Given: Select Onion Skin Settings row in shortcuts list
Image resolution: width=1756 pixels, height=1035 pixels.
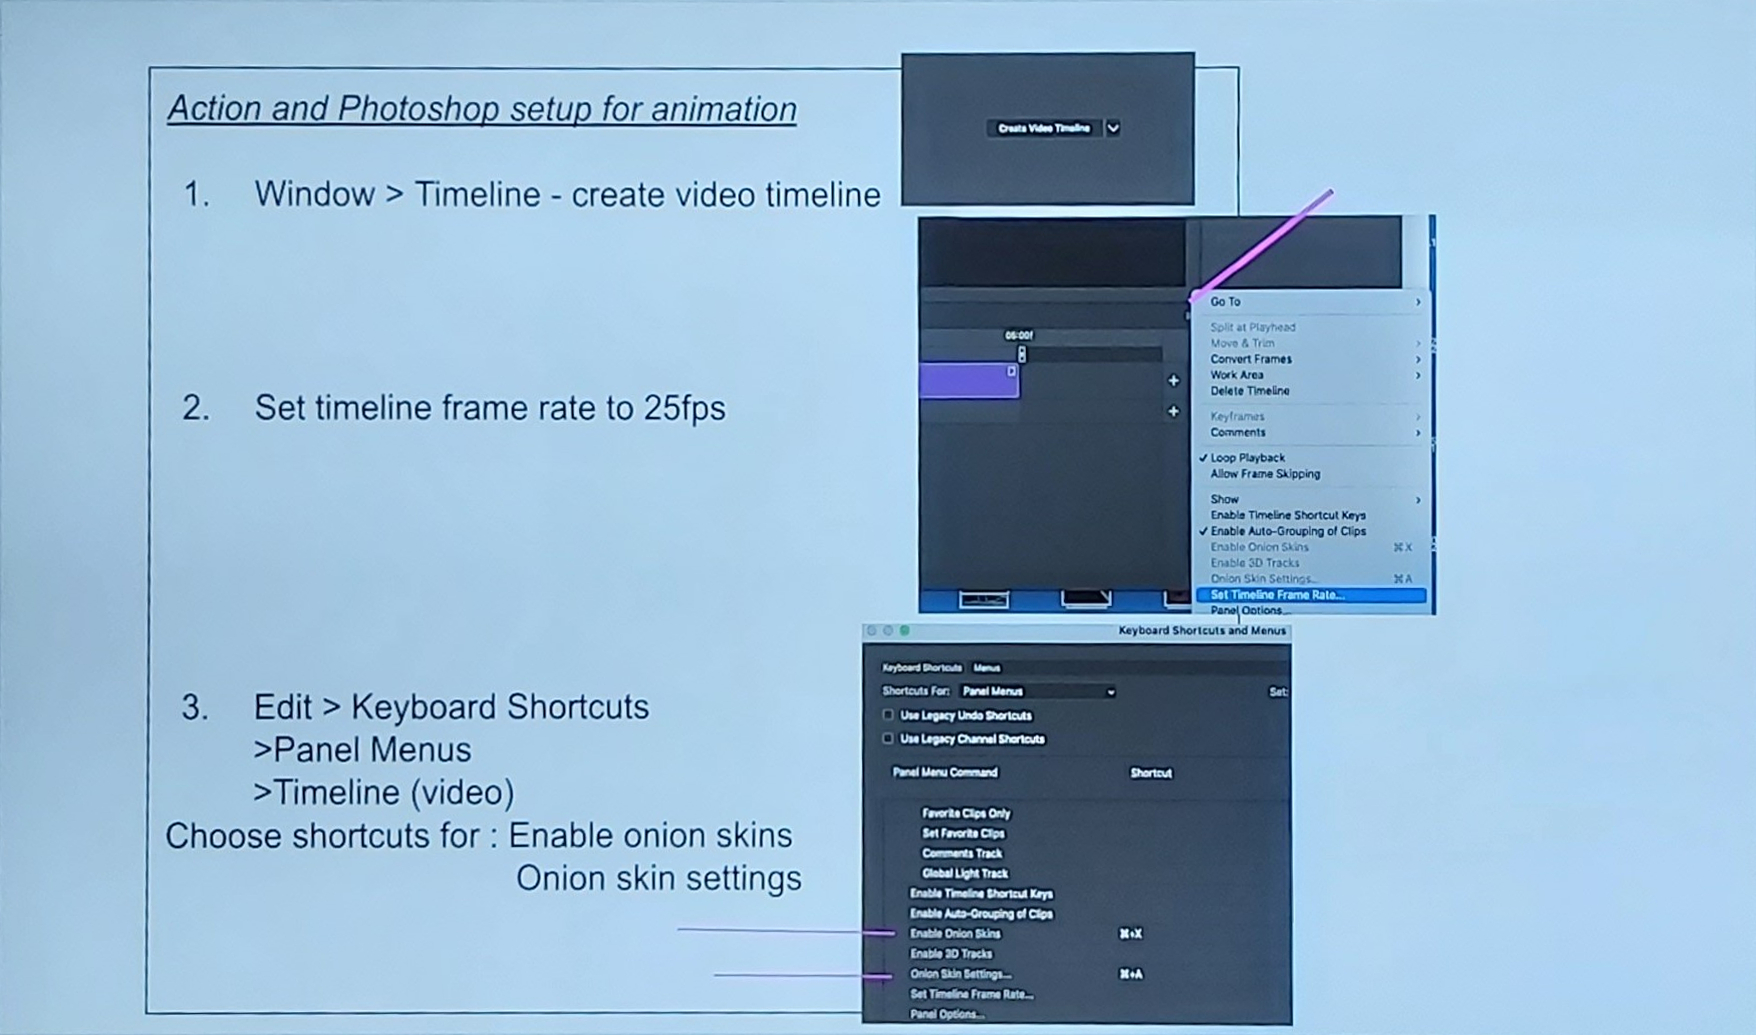Looking at the screenshot, I should click(960, 974).
